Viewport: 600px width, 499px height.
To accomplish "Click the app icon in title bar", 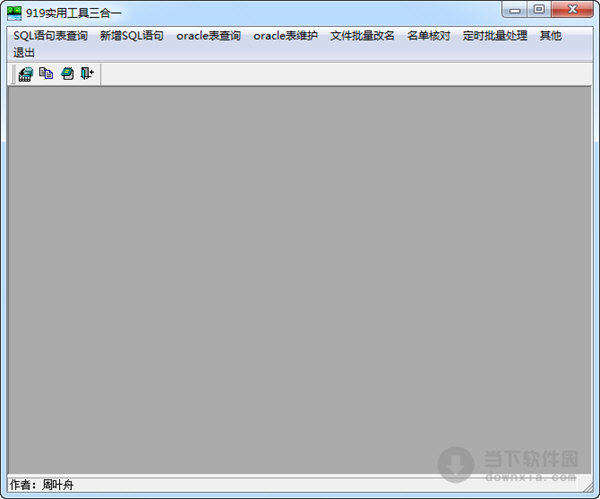I will pos(14,13).
